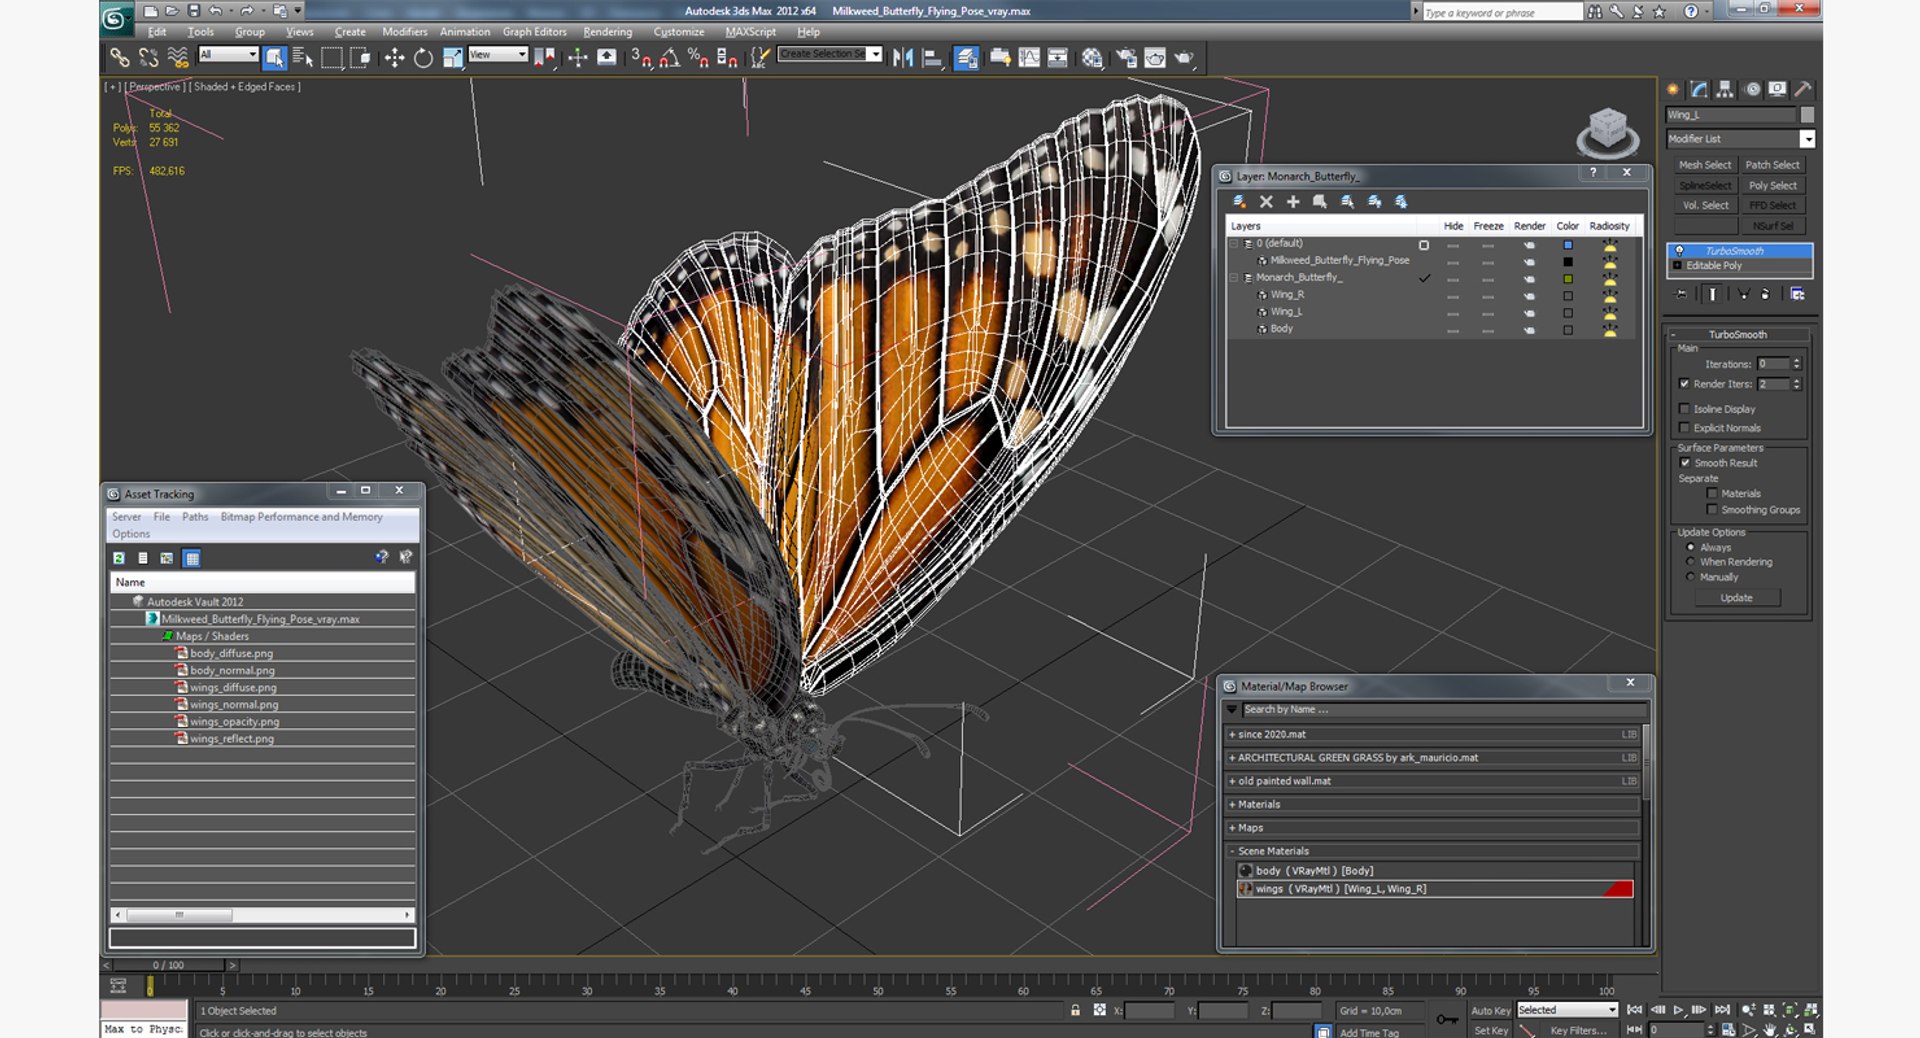
Task: Click the Render Production teapot icon
Action: pos(1184,58)
